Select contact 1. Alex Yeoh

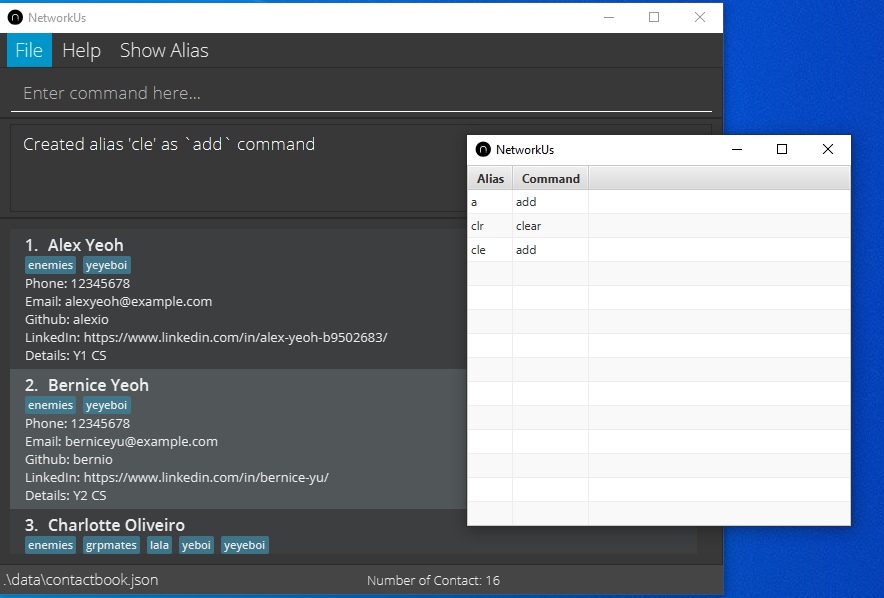click(x=238, y=299)
